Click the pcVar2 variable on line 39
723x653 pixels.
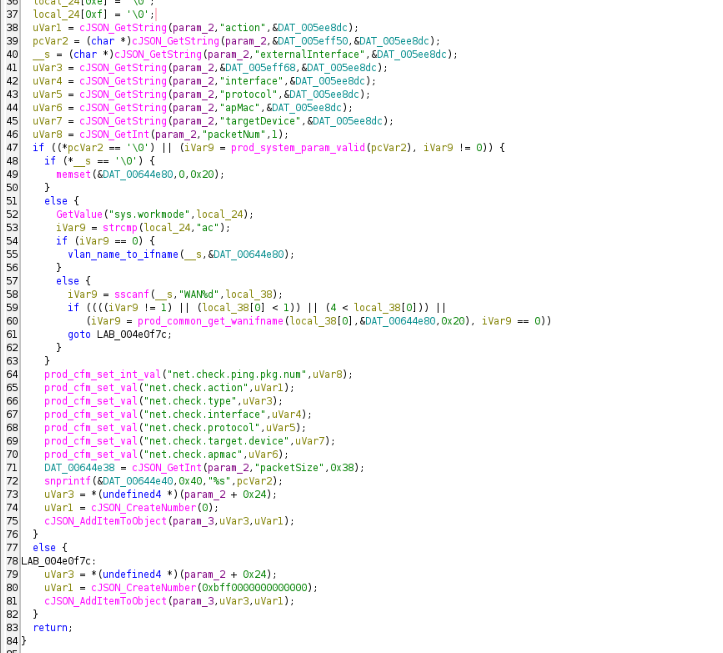[x=50, y=41]
